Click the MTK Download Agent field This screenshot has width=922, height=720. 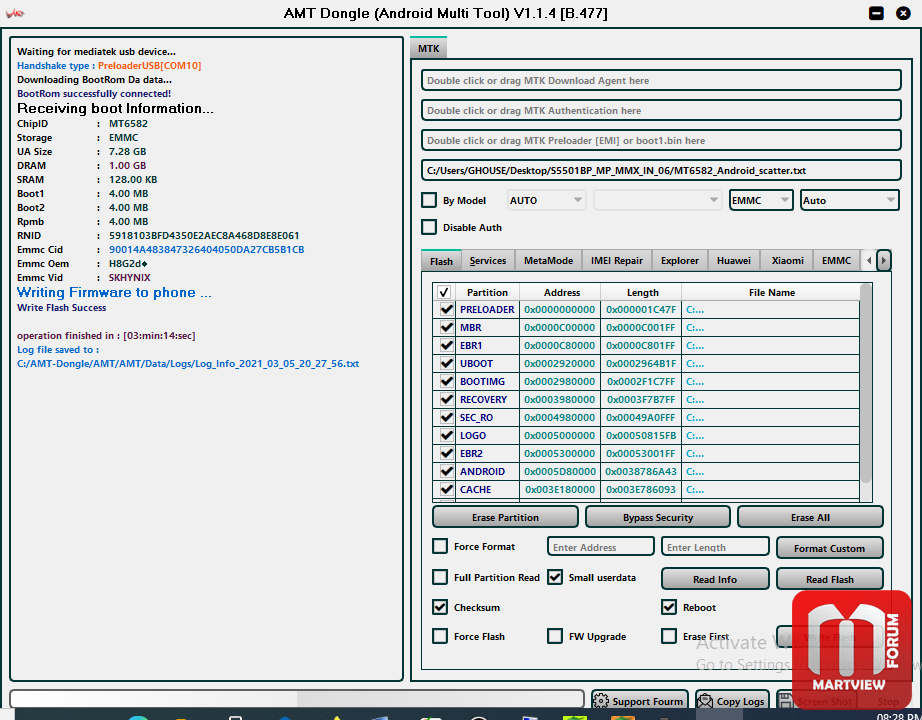point(661,81)
